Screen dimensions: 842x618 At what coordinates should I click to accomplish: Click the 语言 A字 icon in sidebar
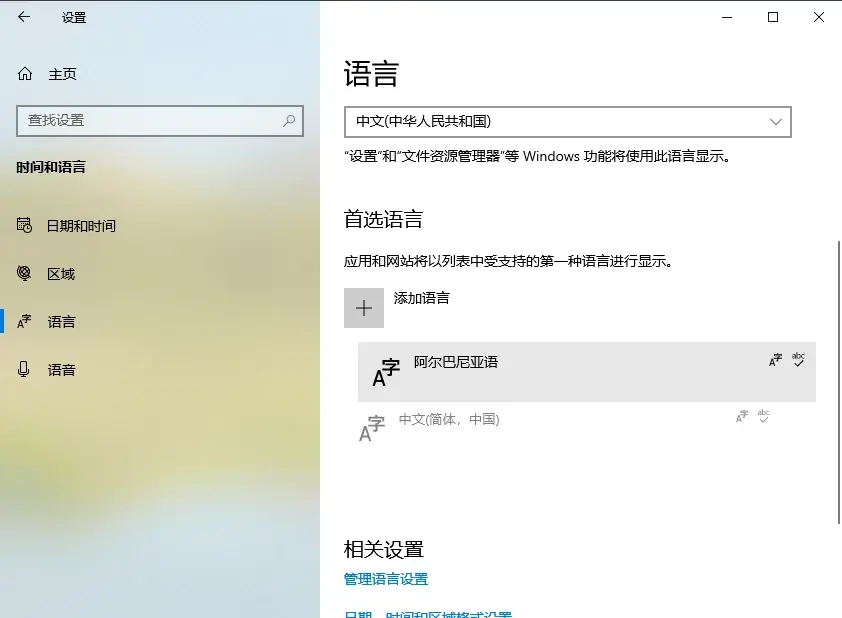pos(25,321)
